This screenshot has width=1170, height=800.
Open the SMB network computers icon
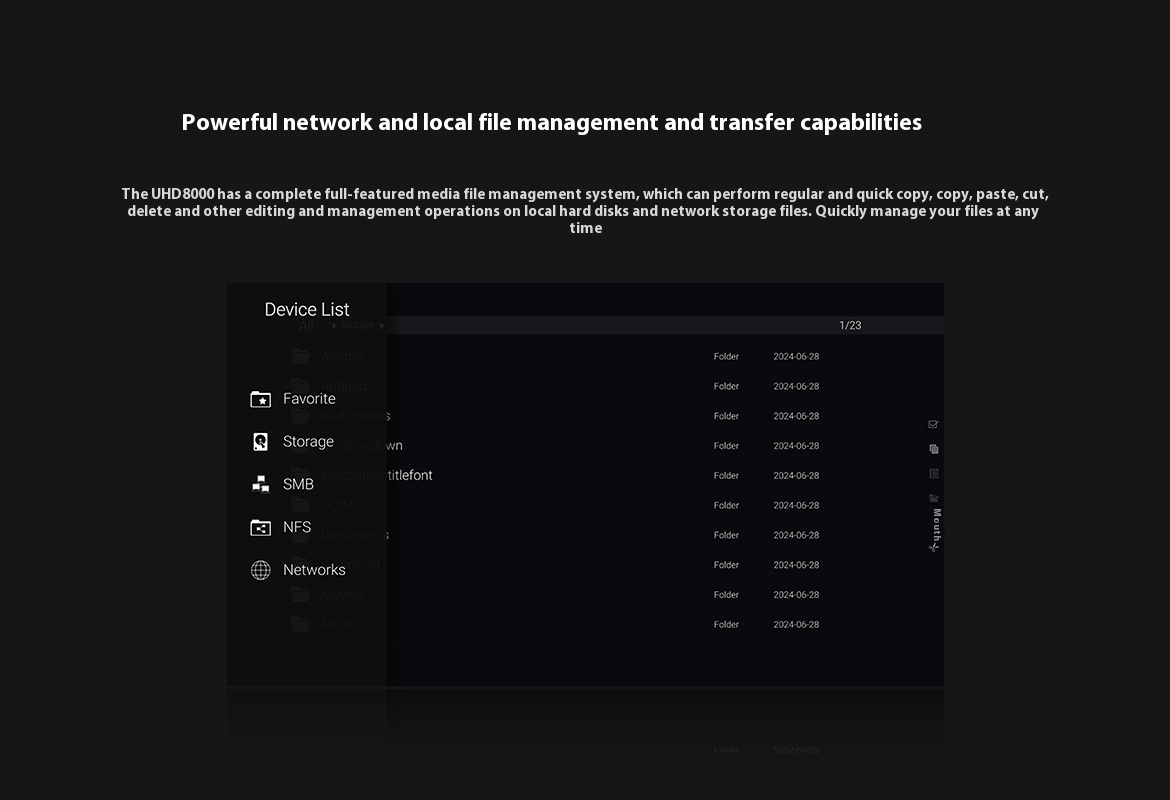click(260, 485)
